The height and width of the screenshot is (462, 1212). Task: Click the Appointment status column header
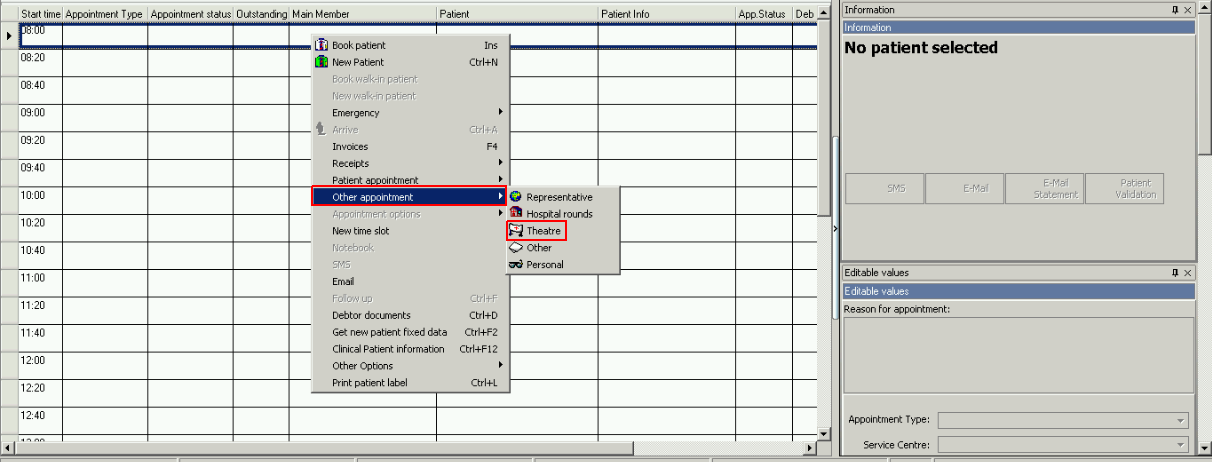click(191, 15)
